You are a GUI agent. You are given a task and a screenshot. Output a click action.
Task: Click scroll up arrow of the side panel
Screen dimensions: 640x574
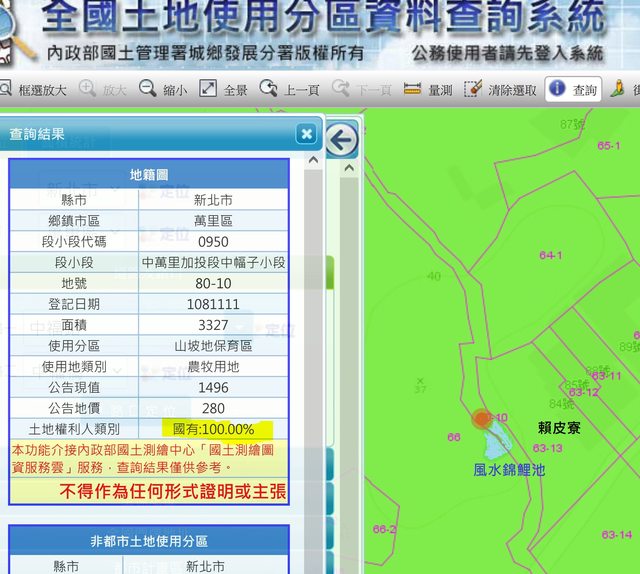click(x=313, y=160)
